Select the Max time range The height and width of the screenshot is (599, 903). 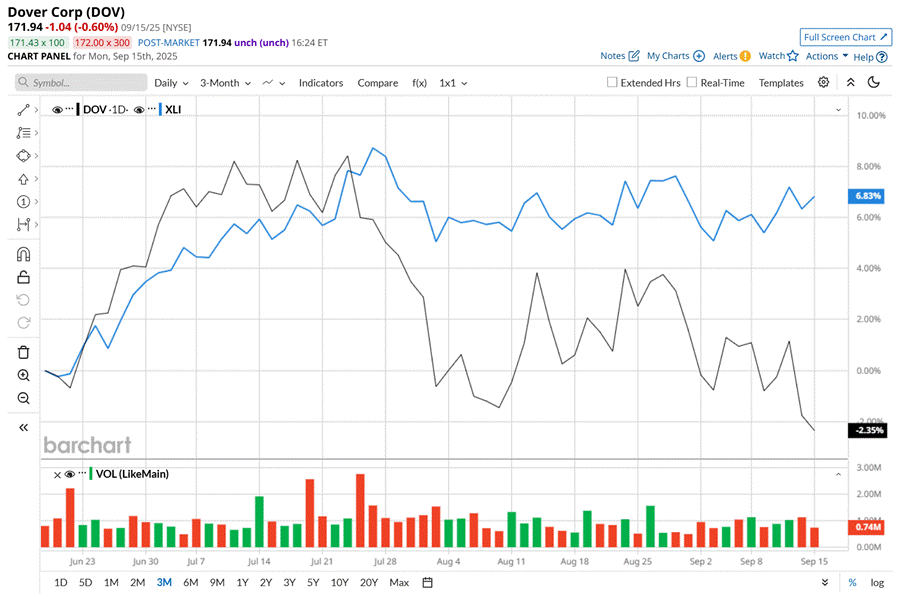(x=399, y=582)
